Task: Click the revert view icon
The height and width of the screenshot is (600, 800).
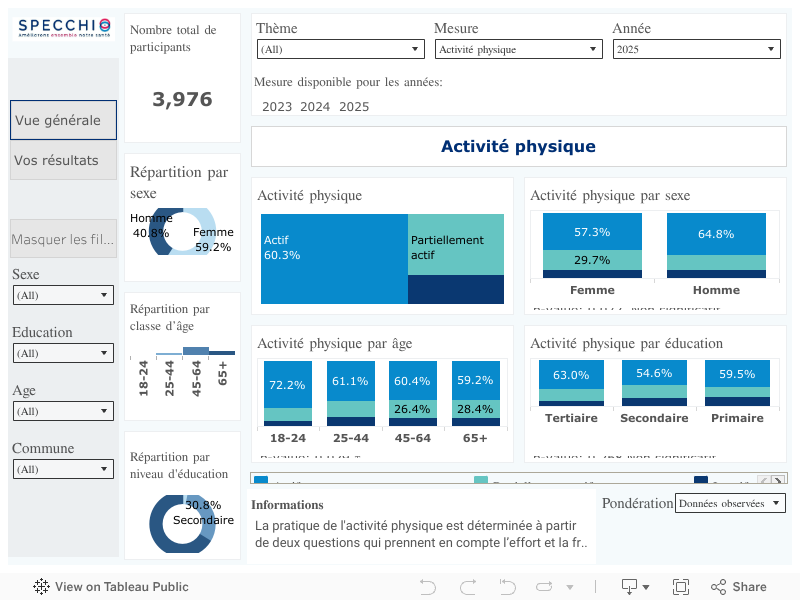Action: point(508,587)
